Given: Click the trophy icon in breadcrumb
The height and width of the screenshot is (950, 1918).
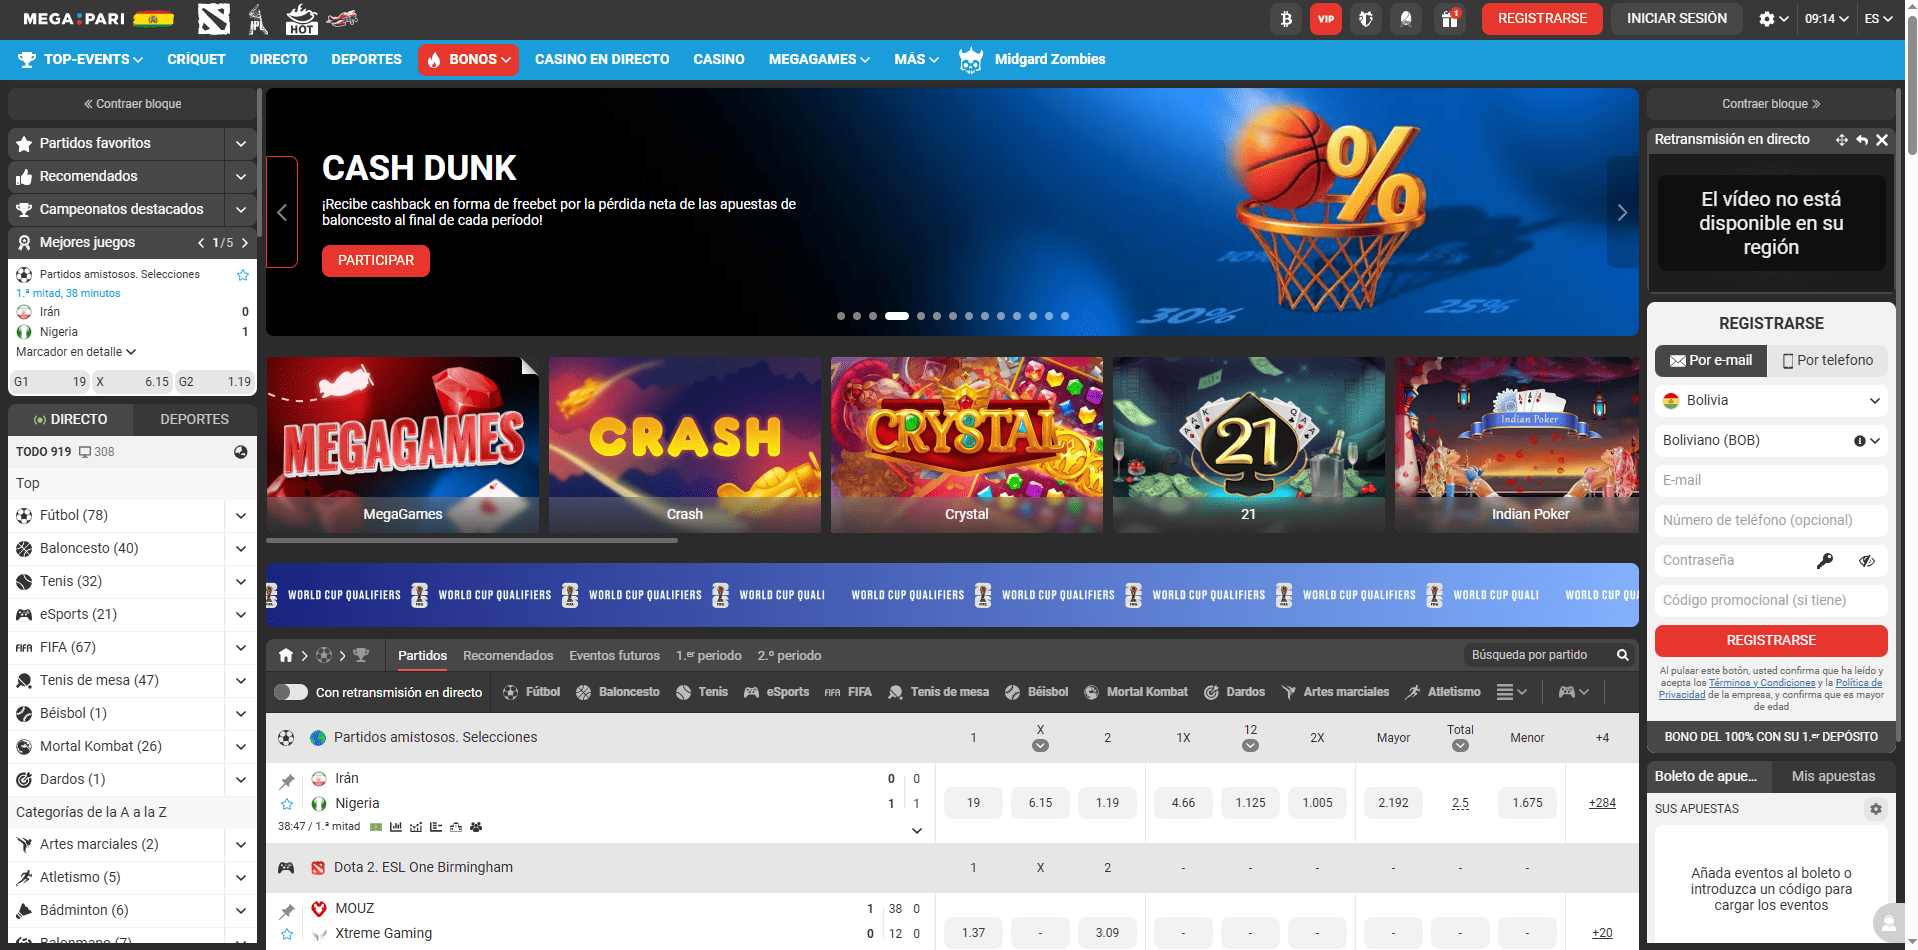Looking at the screenshot, I should pos(361,655).
